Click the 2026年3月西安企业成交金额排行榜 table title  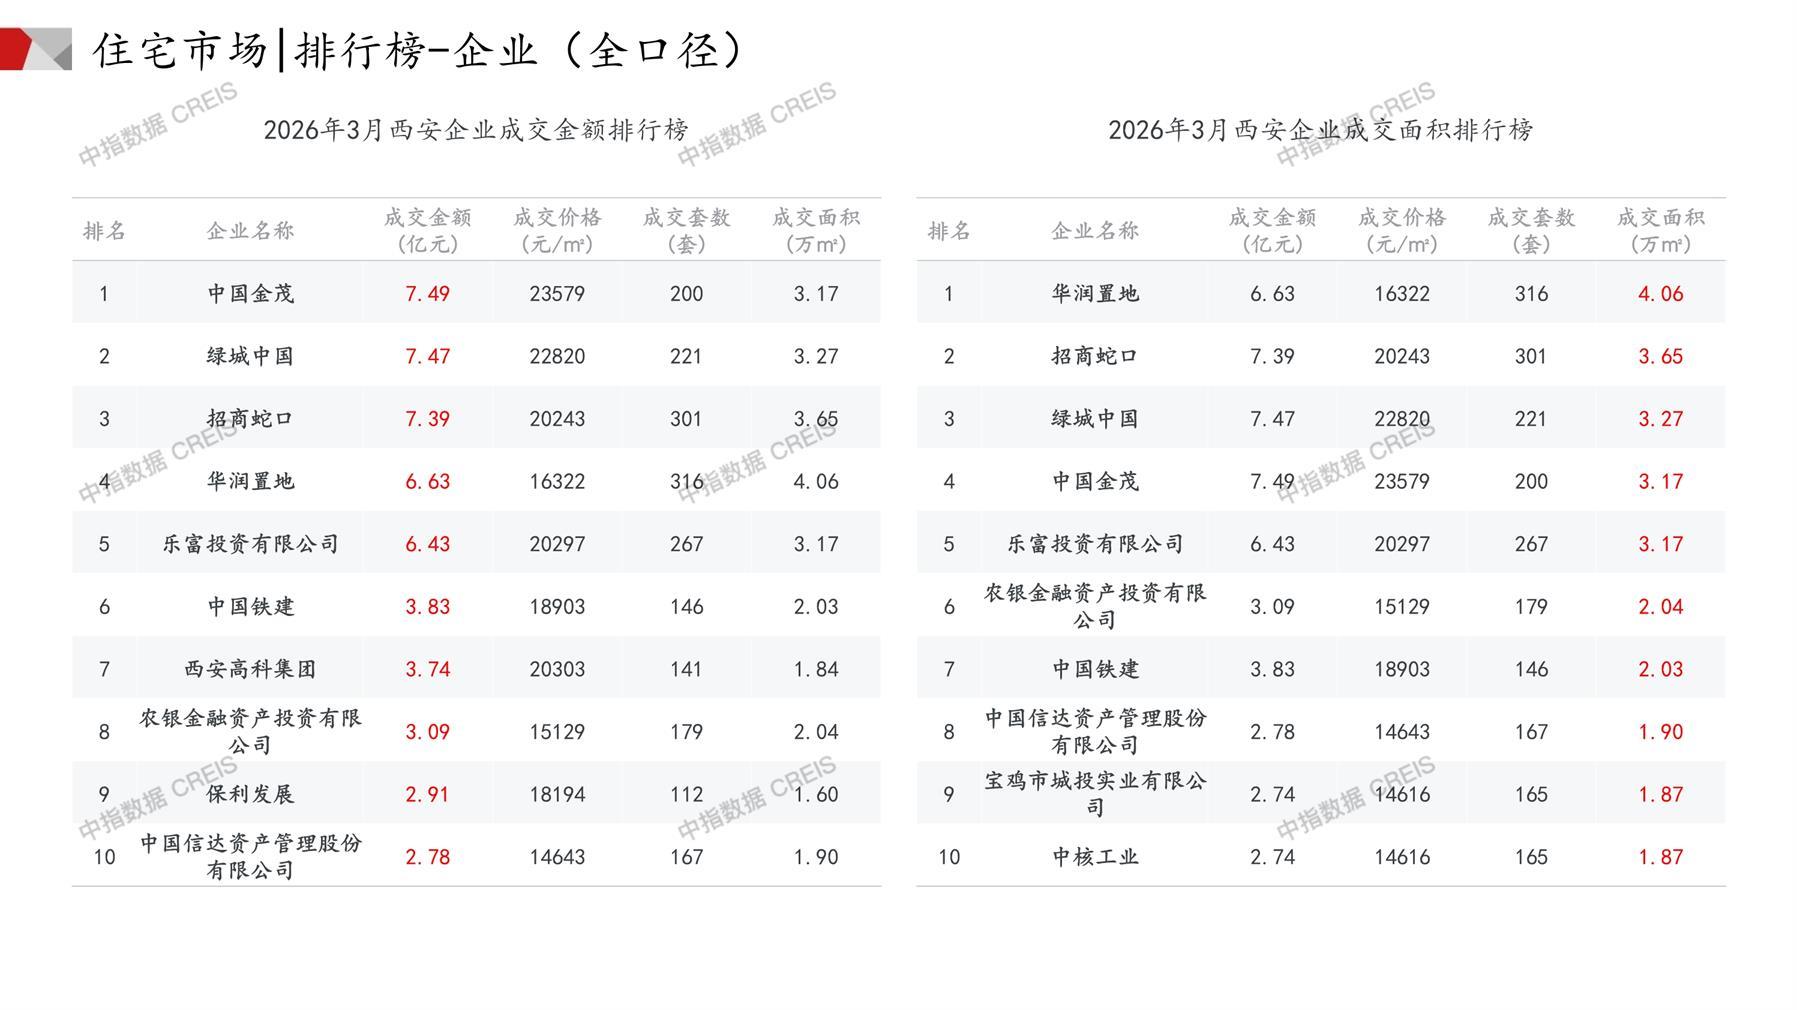click(x=476, y=130)
